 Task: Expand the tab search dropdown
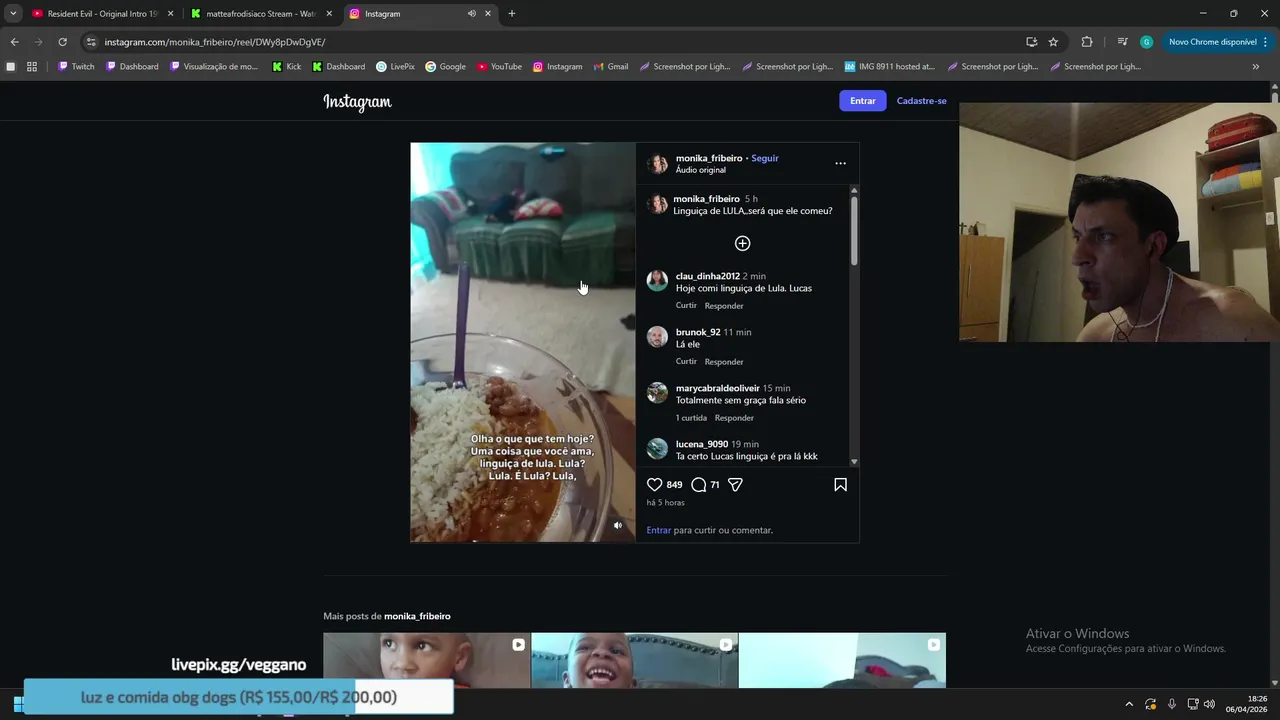(13, 14)
